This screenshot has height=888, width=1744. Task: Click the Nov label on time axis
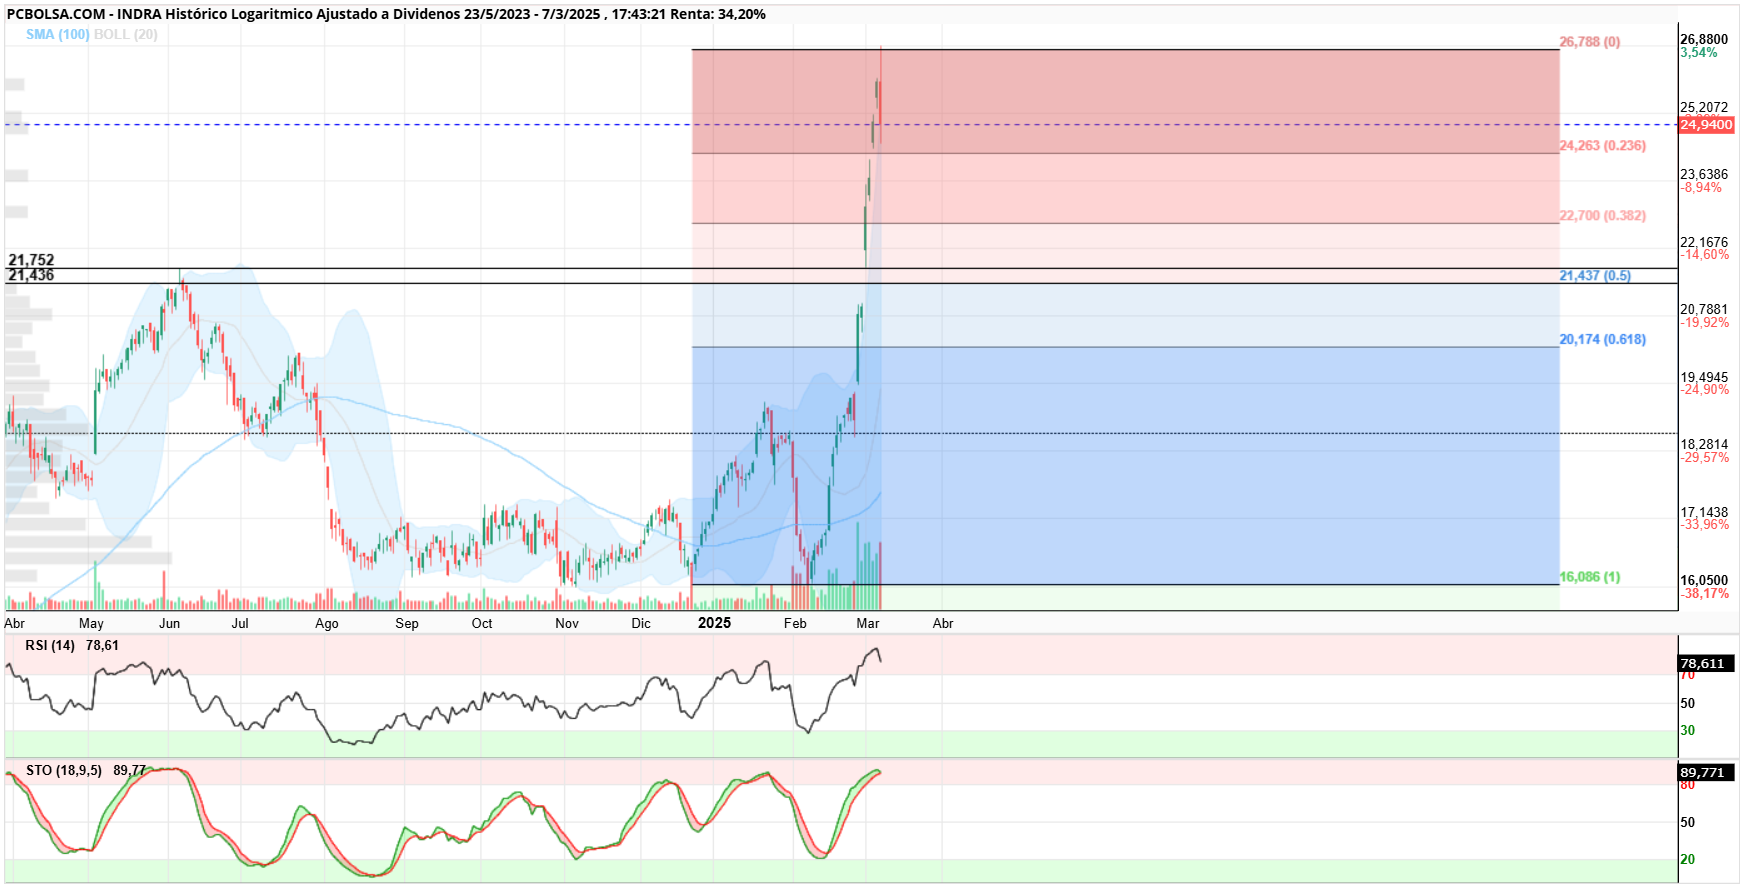[x=567, y=623]
